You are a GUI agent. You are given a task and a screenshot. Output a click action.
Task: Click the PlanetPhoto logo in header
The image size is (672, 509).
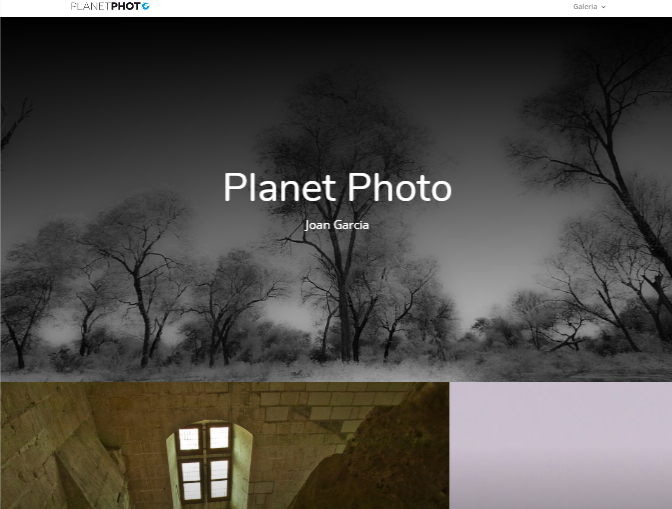click(x=110, y=6)
